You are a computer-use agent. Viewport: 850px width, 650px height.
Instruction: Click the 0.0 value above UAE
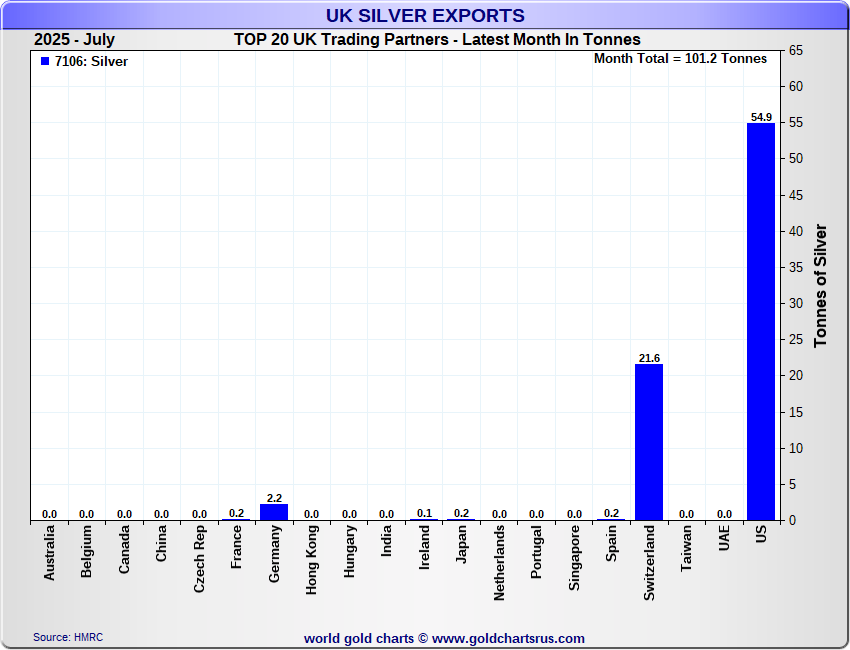[x=724, y=514]
